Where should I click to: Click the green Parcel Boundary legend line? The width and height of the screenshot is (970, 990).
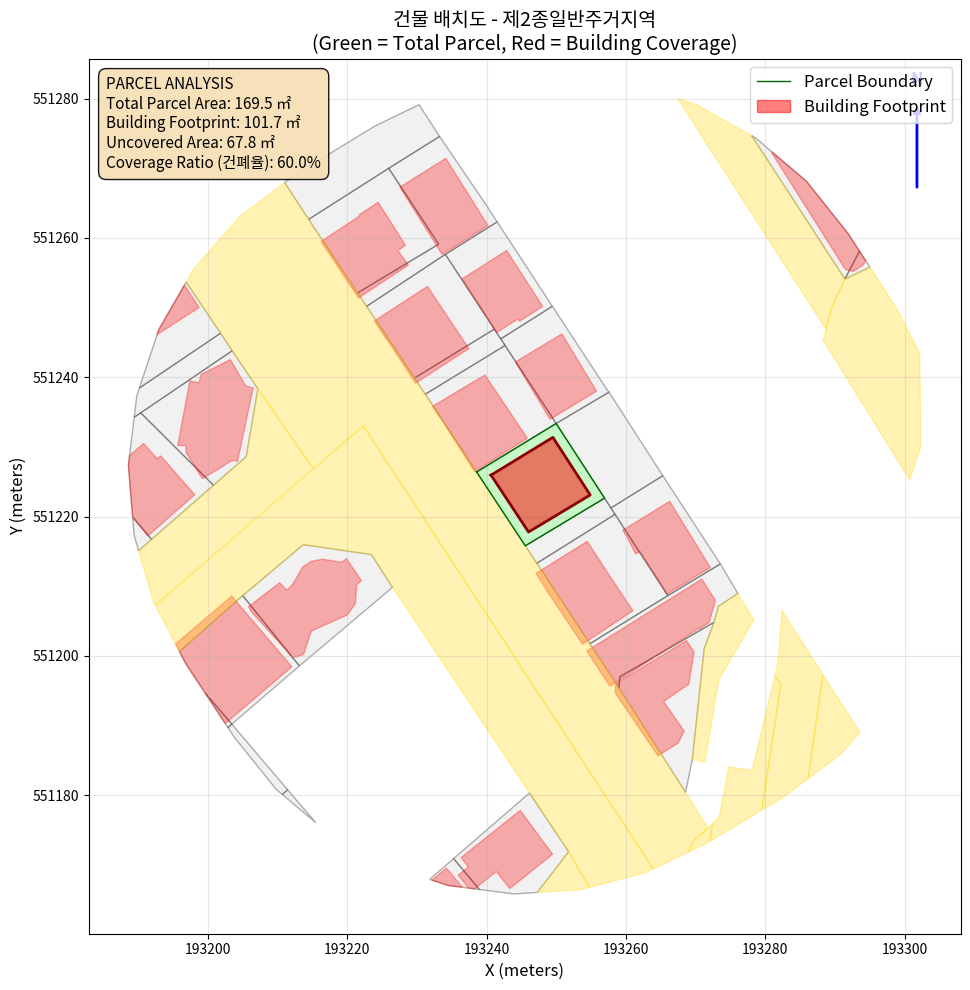774,82
